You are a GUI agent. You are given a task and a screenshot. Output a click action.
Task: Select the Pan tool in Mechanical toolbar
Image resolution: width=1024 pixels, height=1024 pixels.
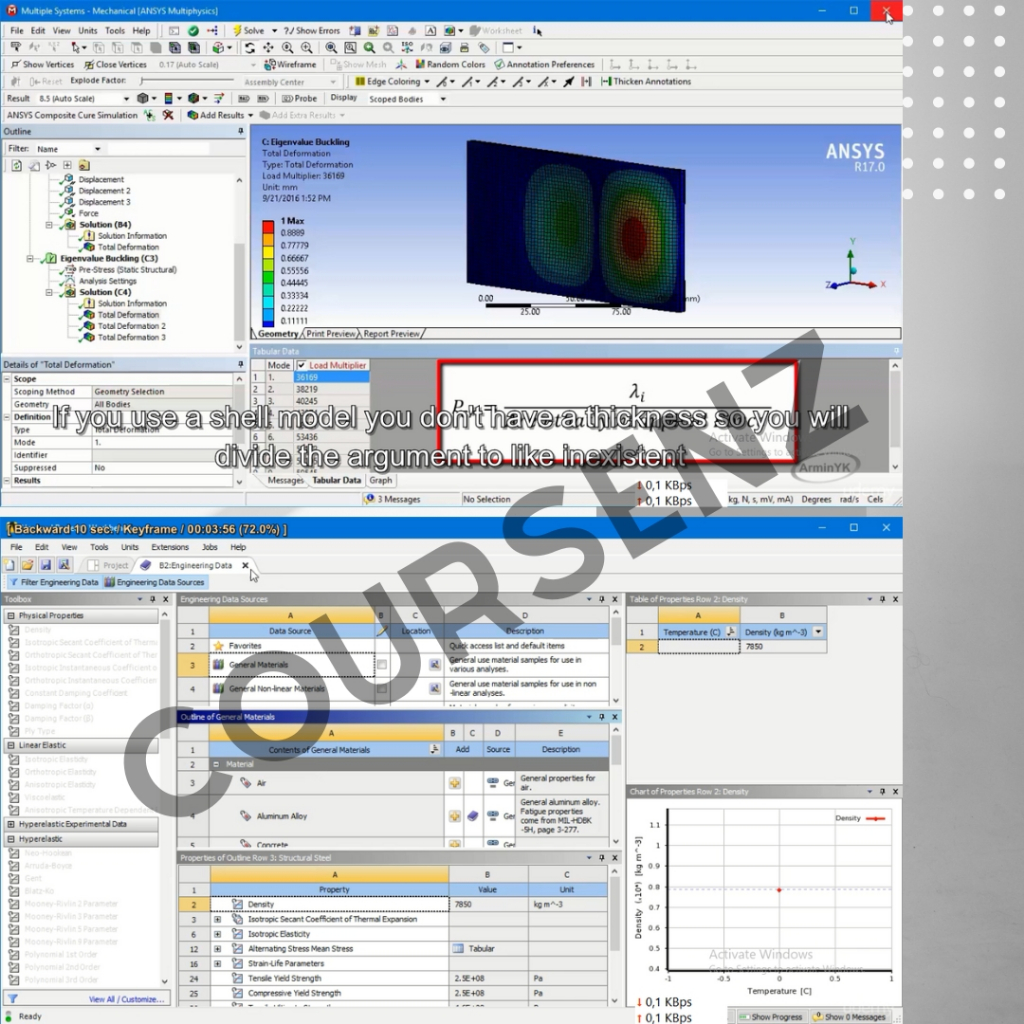pos(268,48)
